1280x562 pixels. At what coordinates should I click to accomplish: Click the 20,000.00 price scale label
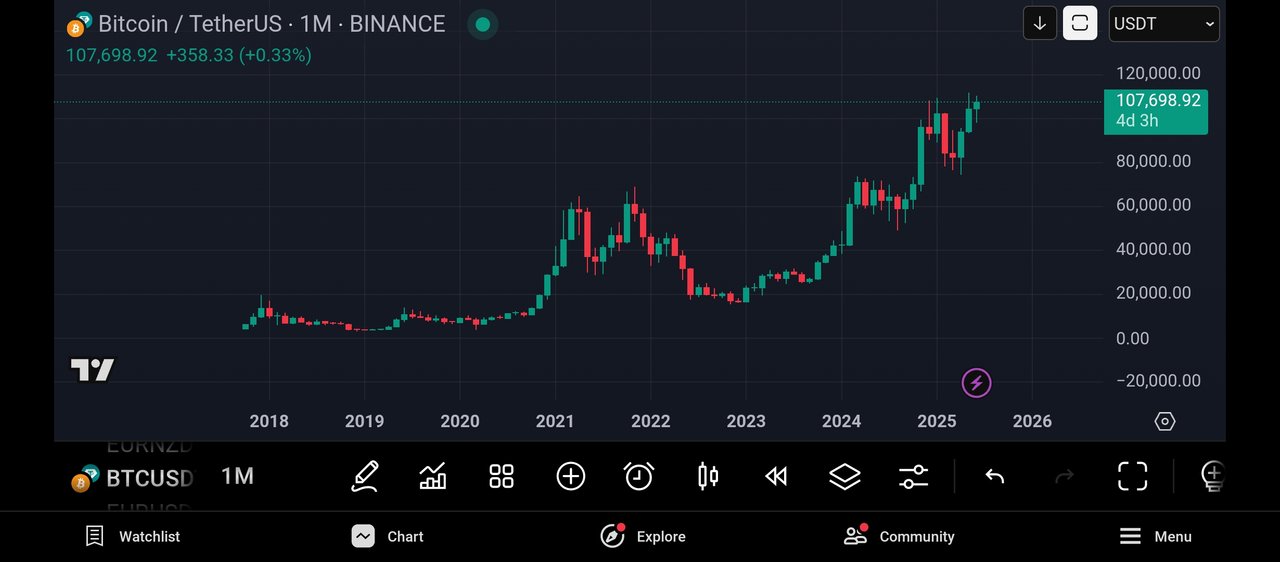1153,293
